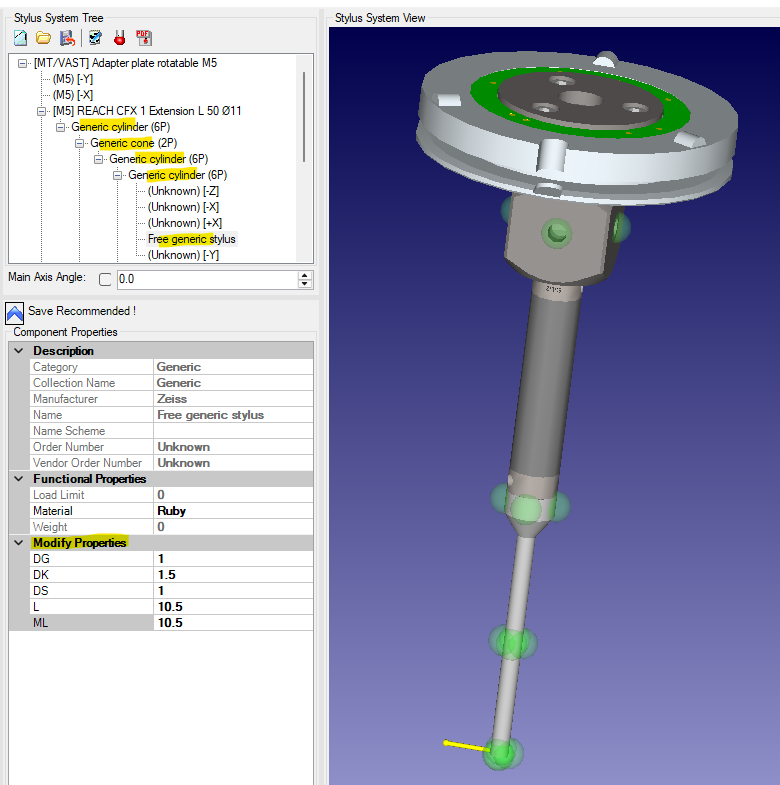Click the red stylus probe toolbar icon

[x=119, y=38]
